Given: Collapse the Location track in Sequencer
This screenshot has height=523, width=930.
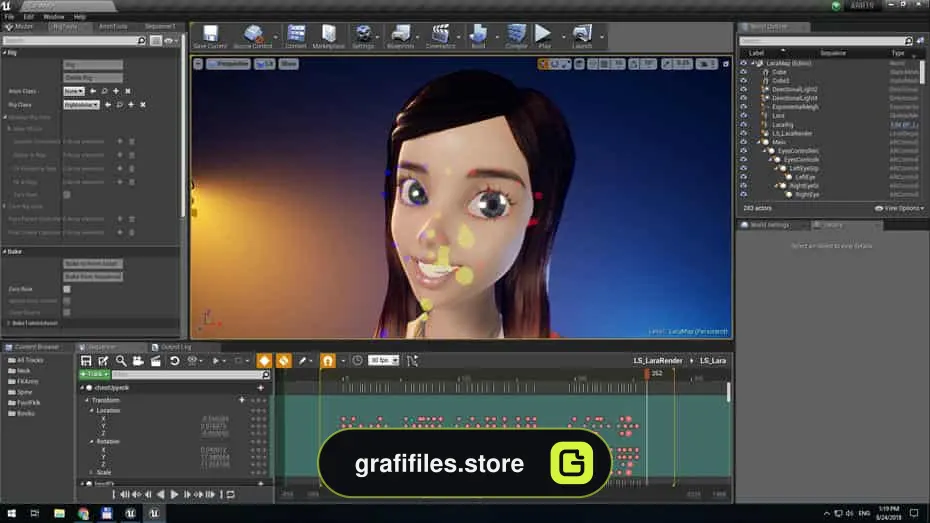Looking at the screenshot, I should 92,410.
